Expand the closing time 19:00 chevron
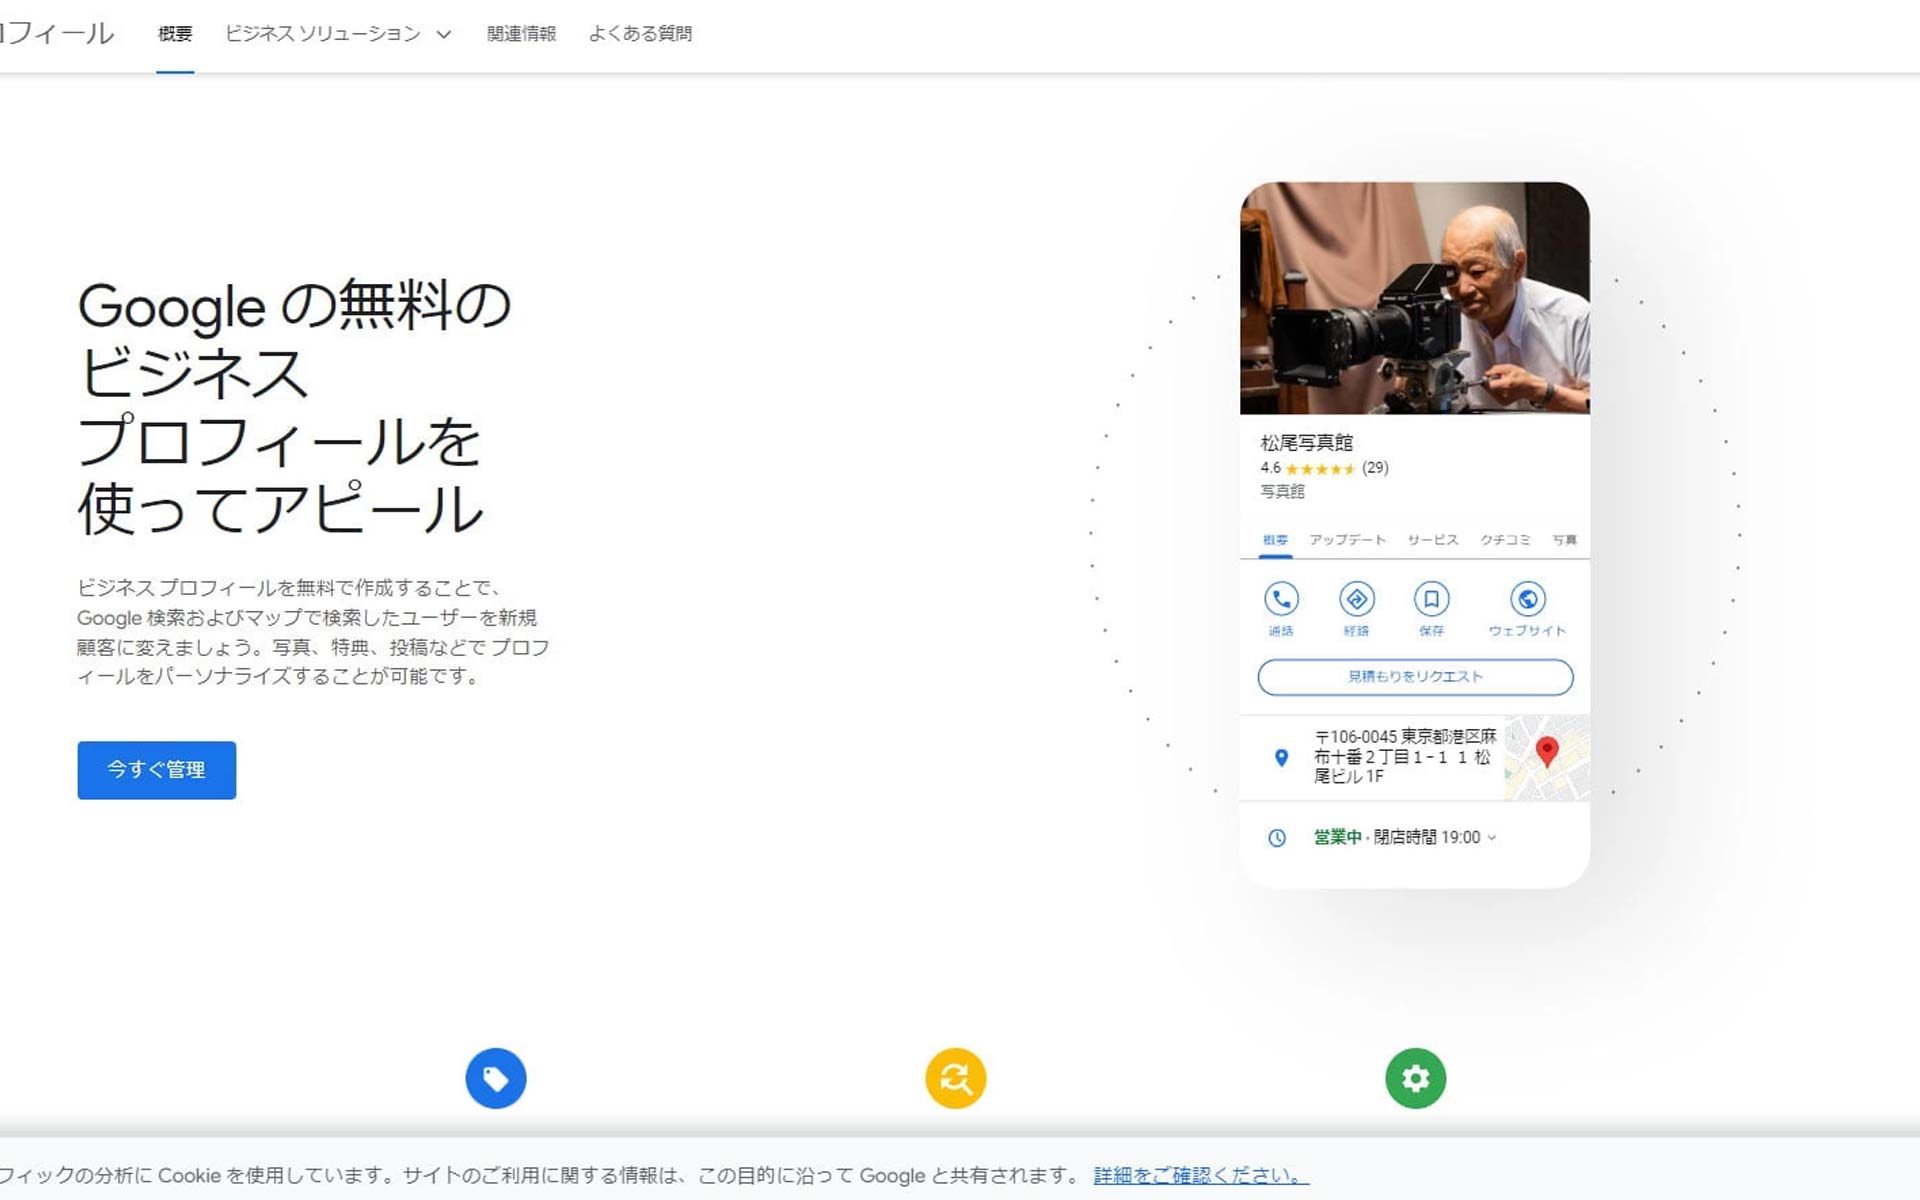 point(1492,838)
